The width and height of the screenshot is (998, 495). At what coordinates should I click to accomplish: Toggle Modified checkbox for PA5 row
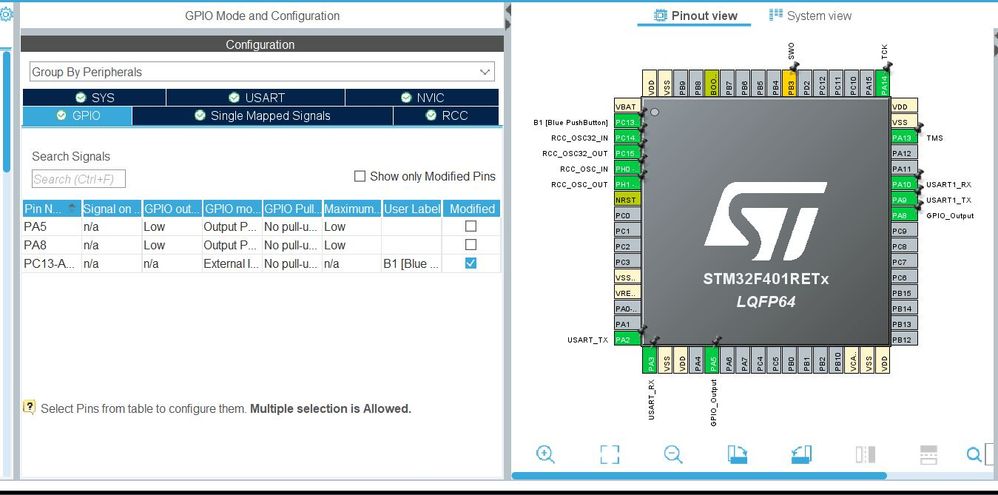pos(470,226)
